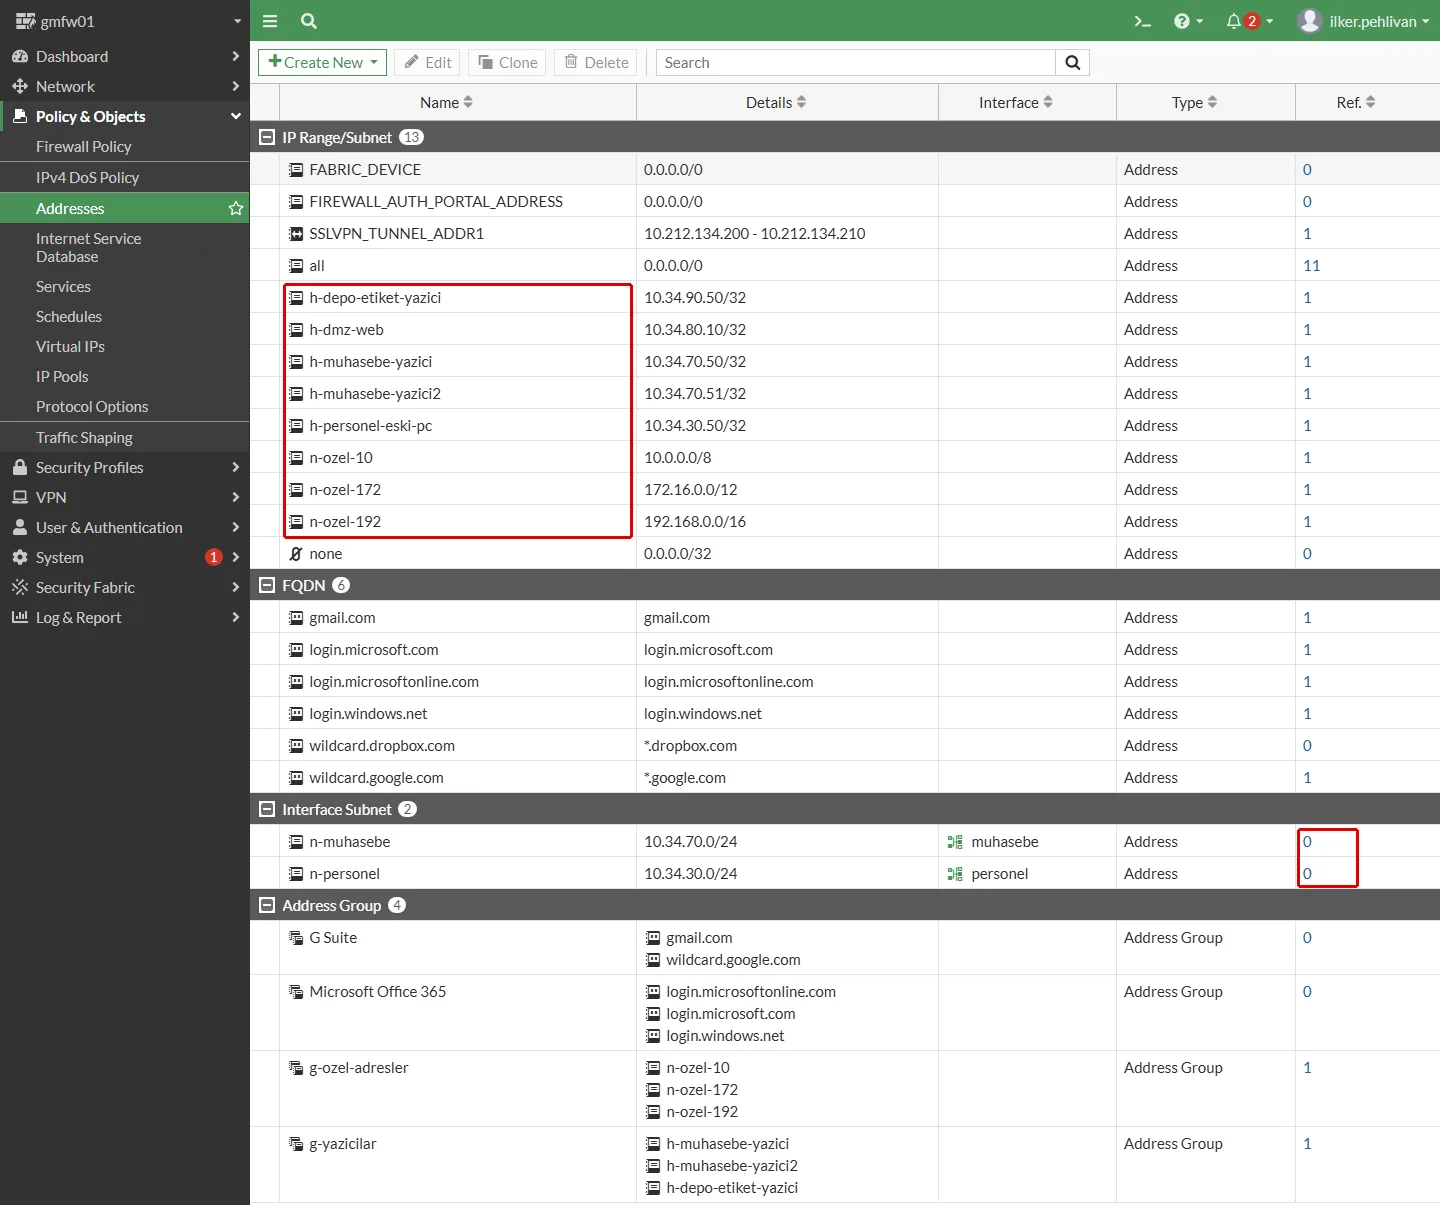Click the red System alert badge
The height and width of the screenshot is (1205, 1440).
(x=213, y=557)
